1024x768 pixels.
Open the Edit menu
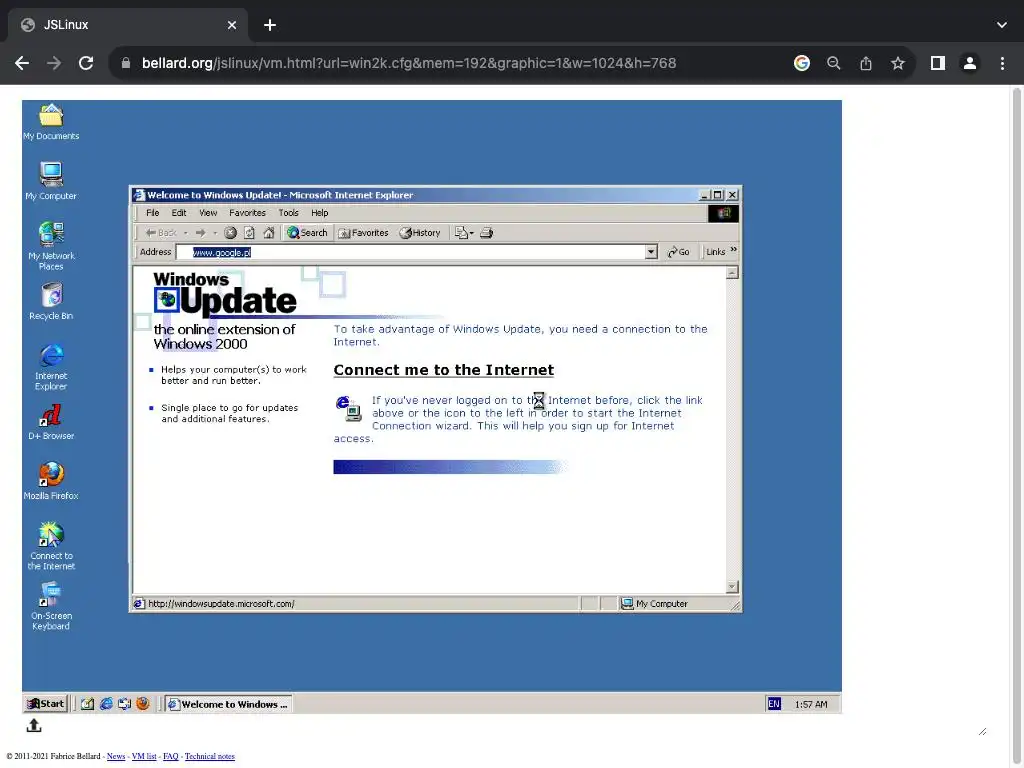coord(179,213)
